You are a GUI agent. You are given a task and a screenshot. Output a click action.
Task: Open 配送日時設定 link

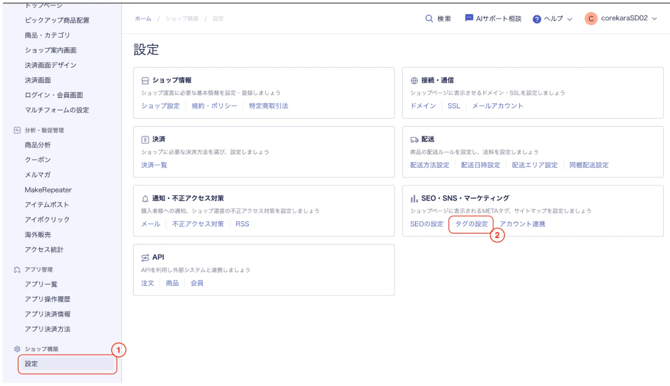480,165
